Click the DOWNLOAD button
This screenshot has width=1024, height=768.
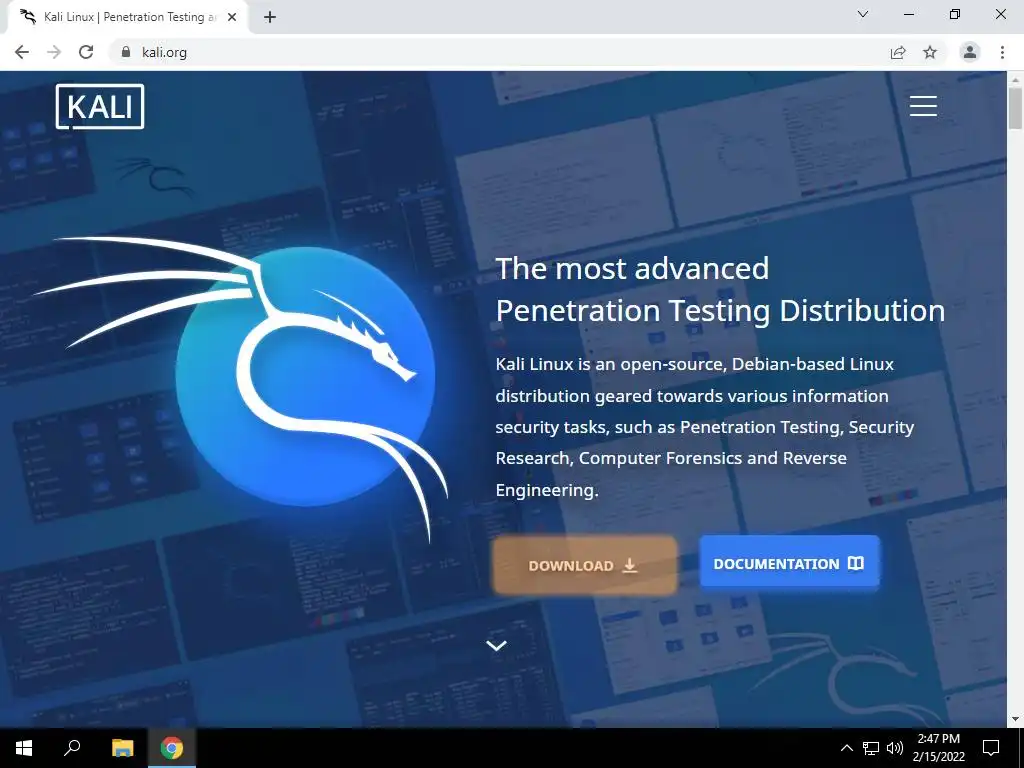[584, 566]
